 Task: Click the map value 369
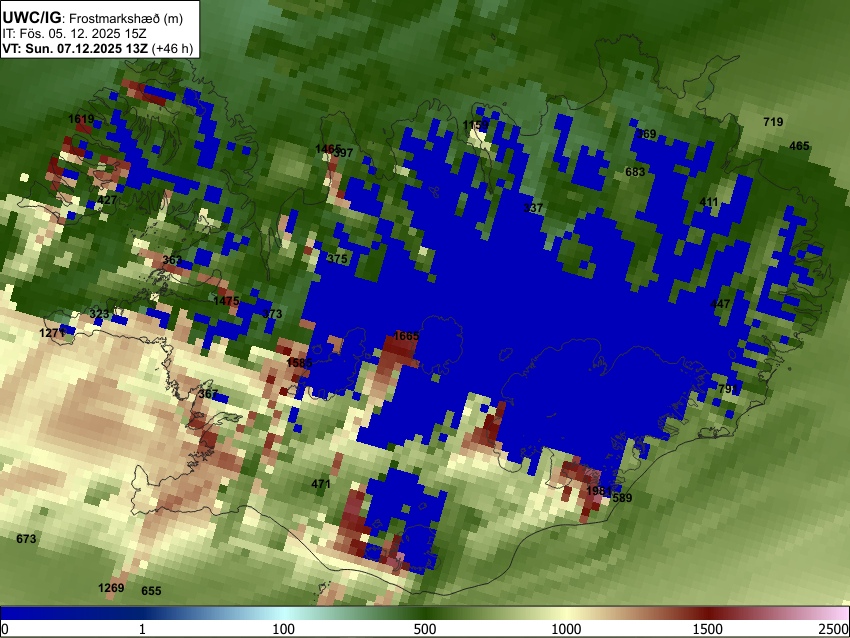(x=646, y=134)
